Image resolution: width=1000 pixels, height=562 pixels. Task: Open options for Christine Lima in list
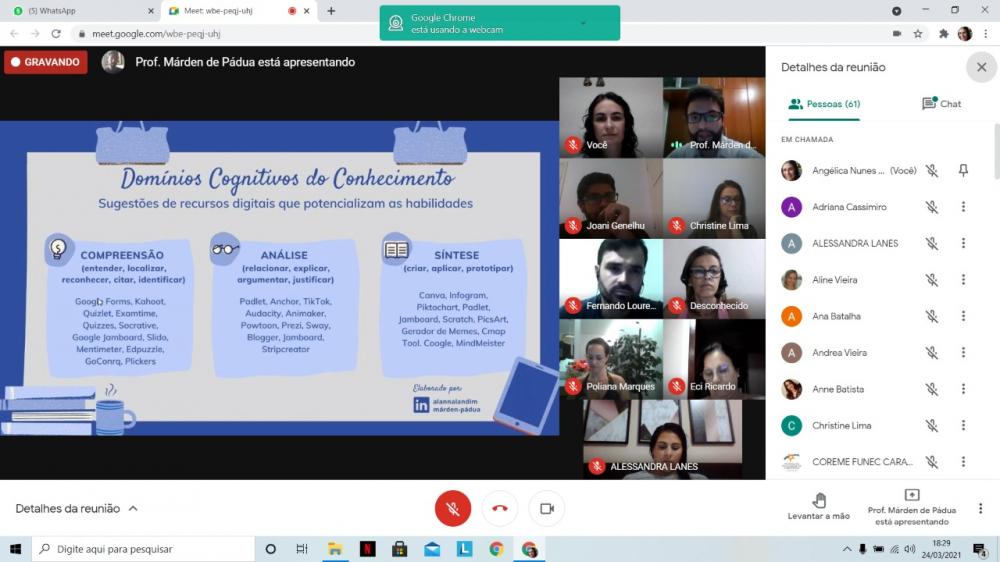pyautogui.click(x=963, y=425)
